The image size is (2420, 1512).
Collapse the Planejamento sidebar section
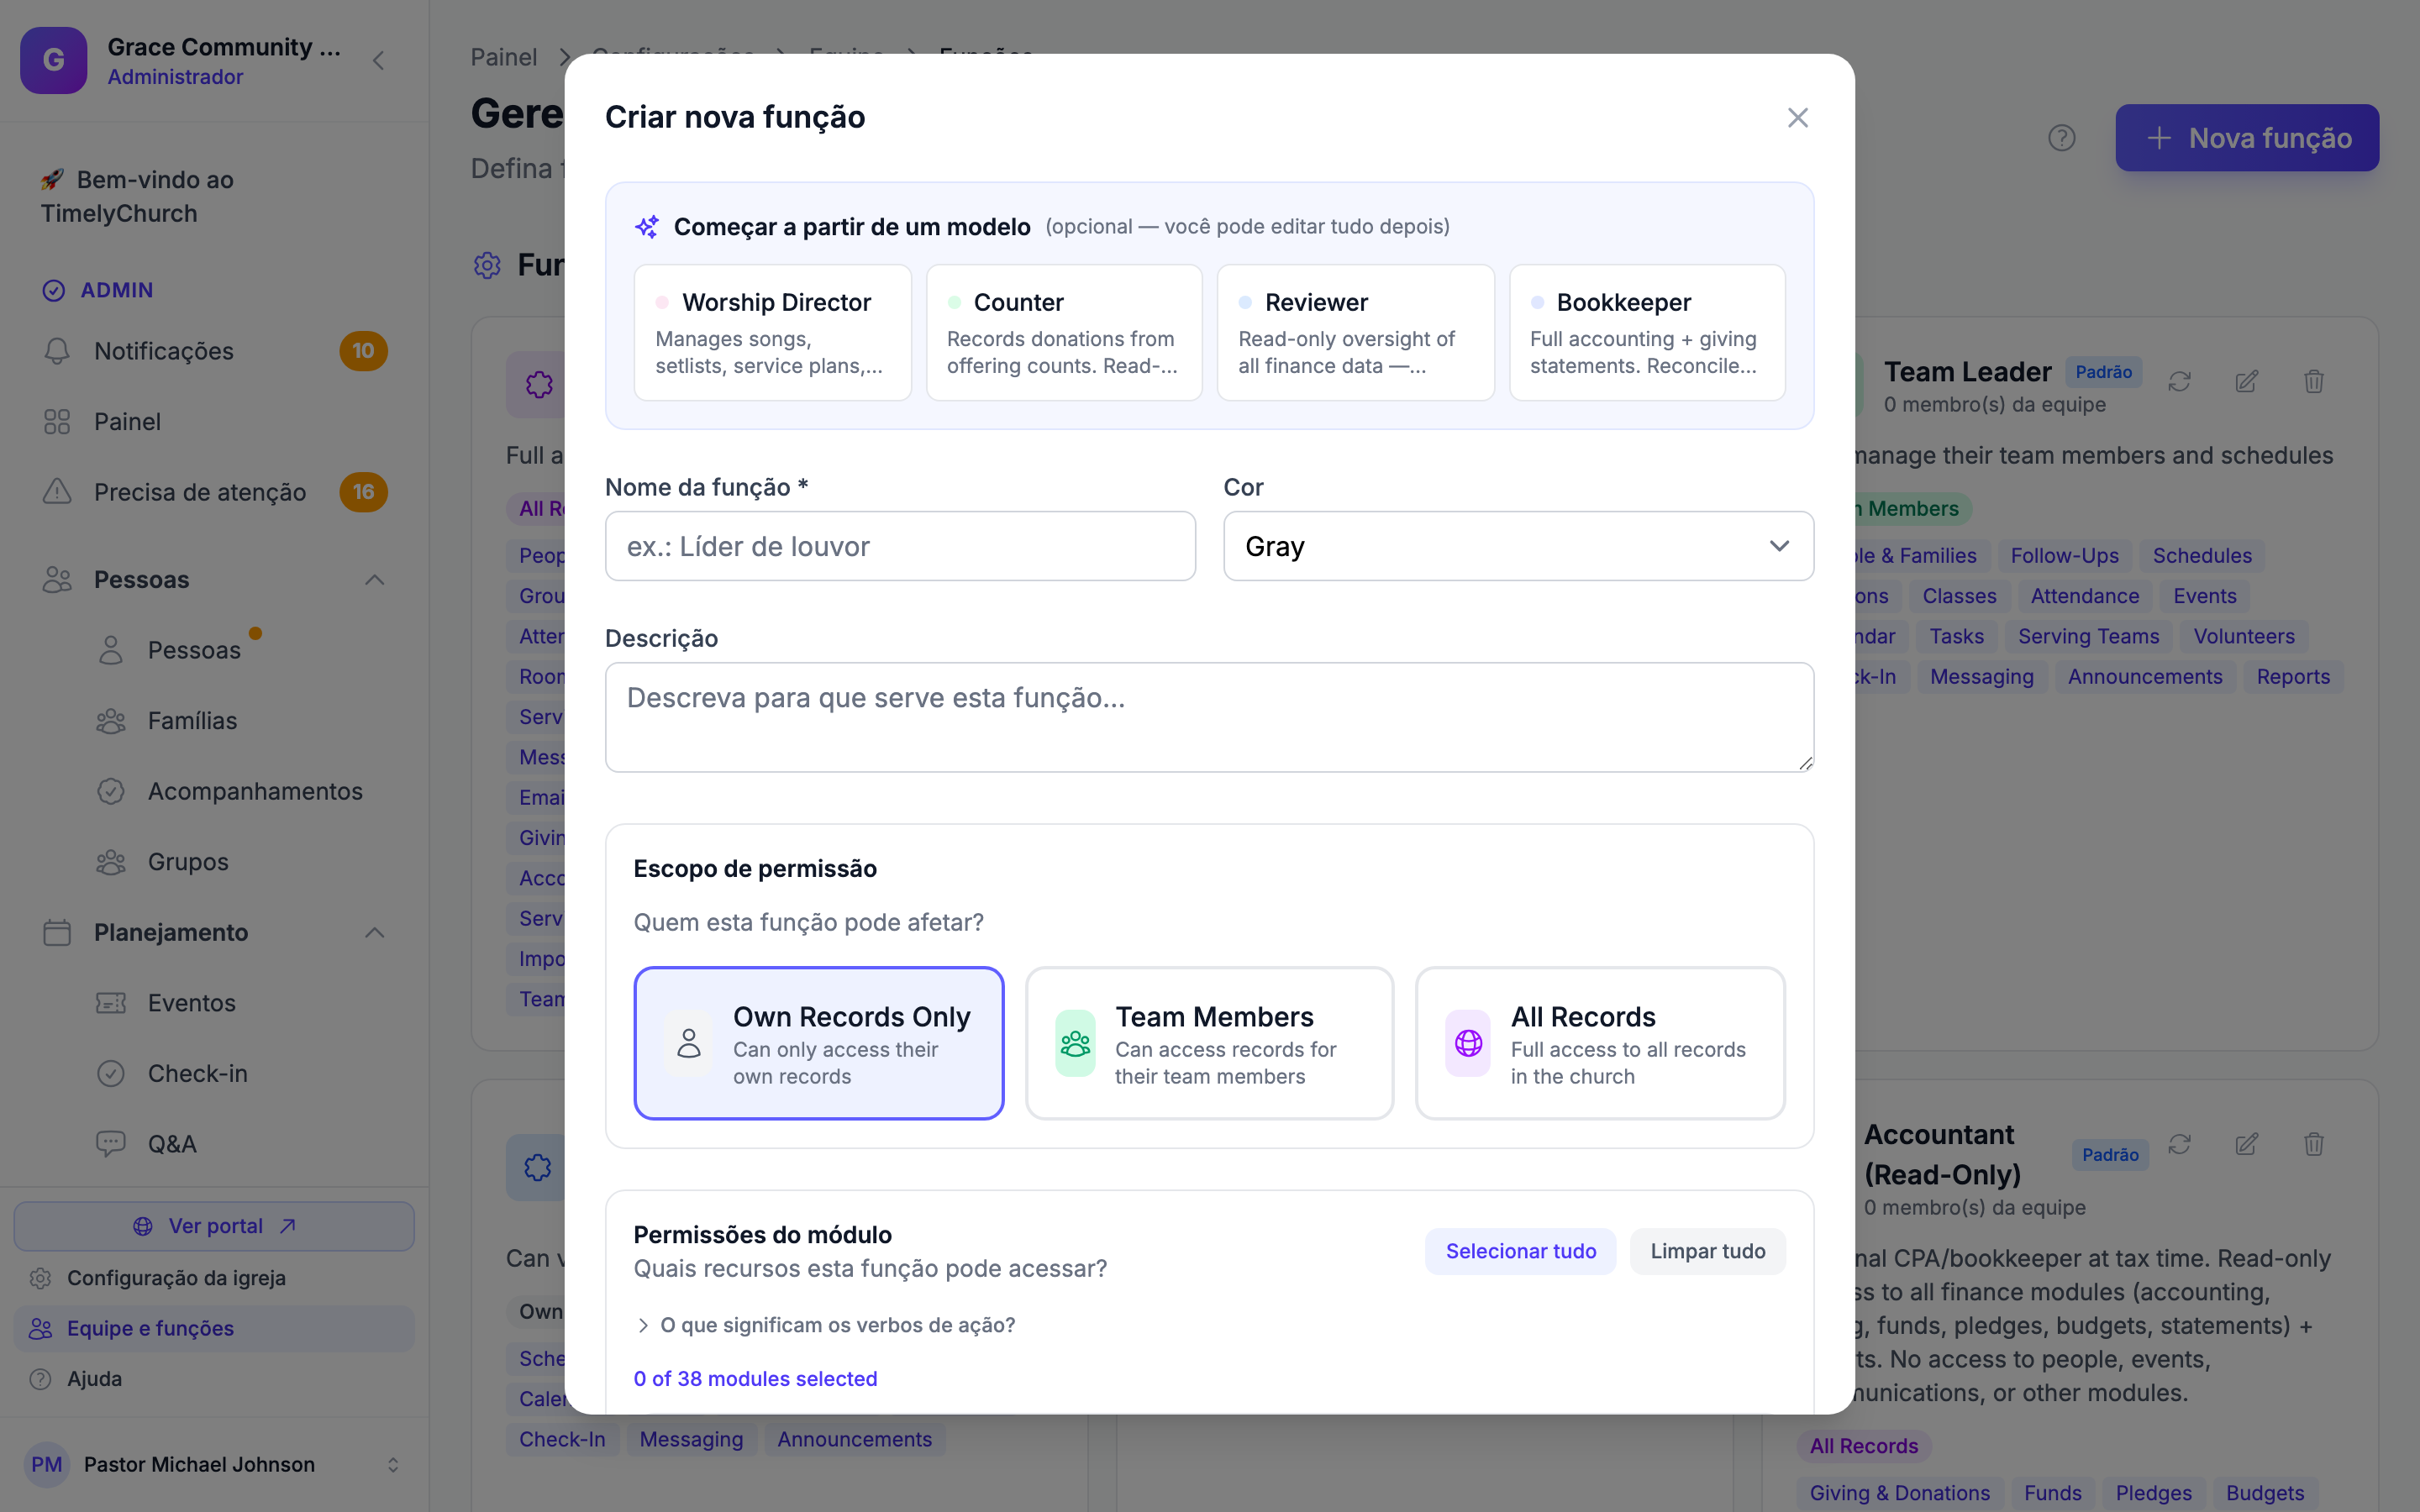pos(374,933)
